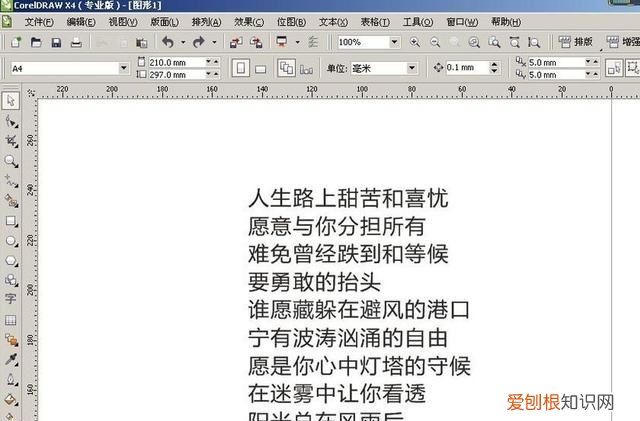Expand the undo history dropdown arrow
Viewport: 640px width, 421px height.
[x=183, y=42]
